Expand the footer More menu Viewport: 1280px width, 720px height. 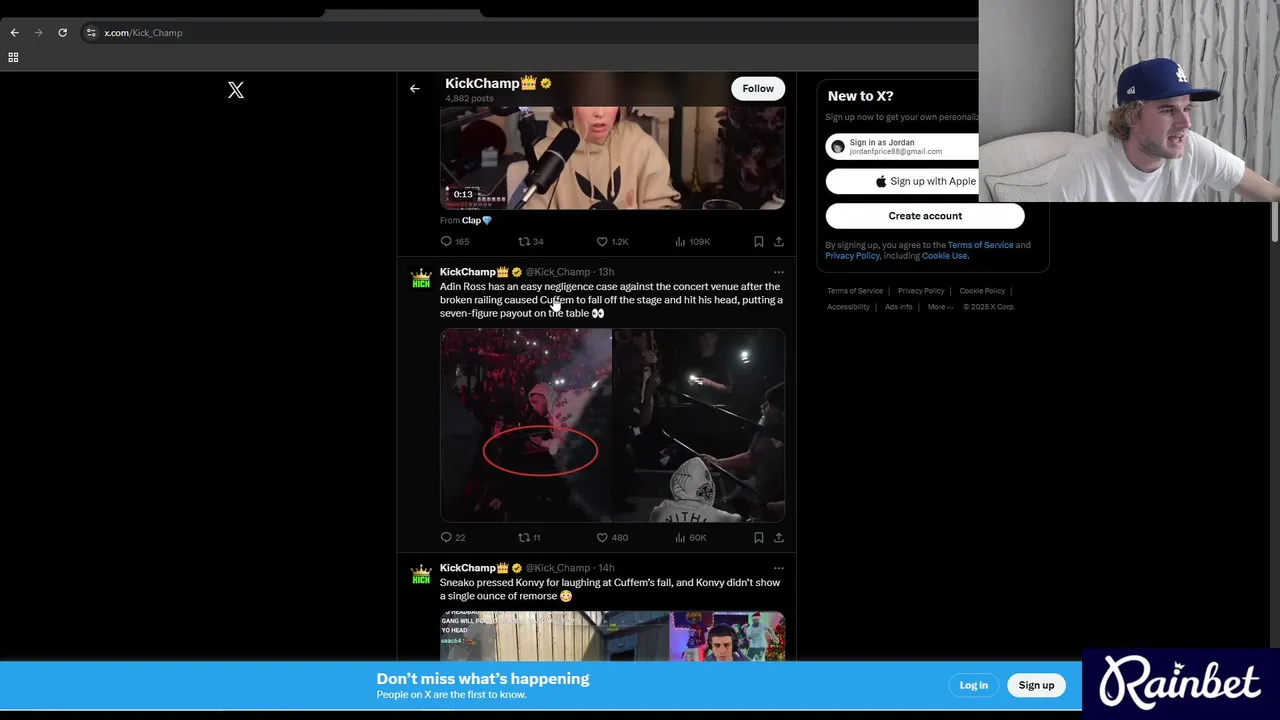(940, 307)
